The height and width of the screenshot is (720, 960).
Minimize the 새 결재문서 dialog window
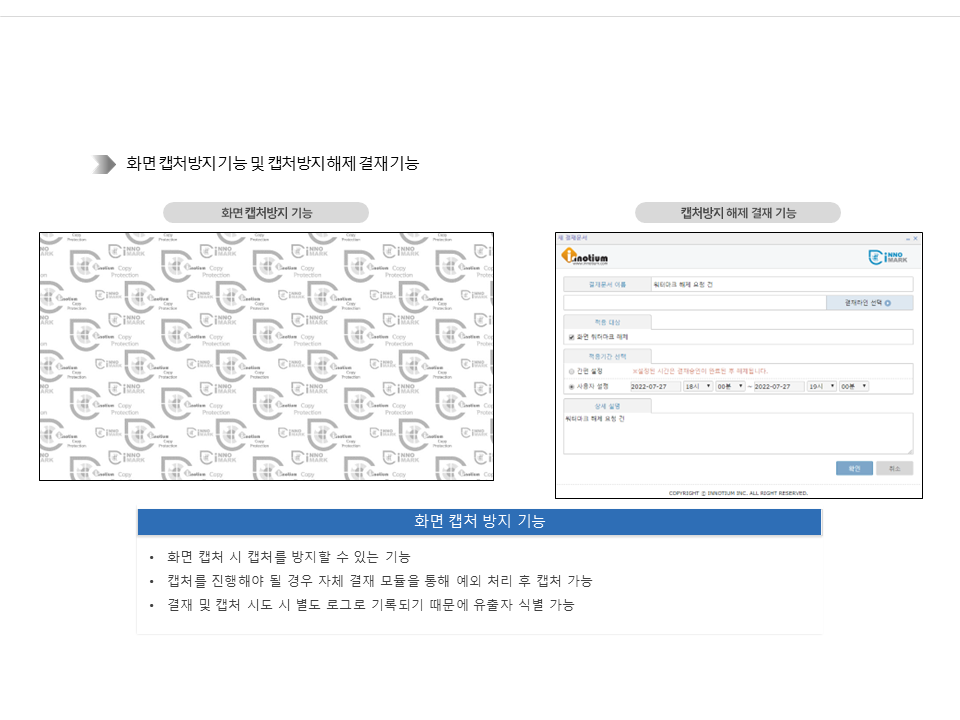pyautogui.click(x=907, y=238)
